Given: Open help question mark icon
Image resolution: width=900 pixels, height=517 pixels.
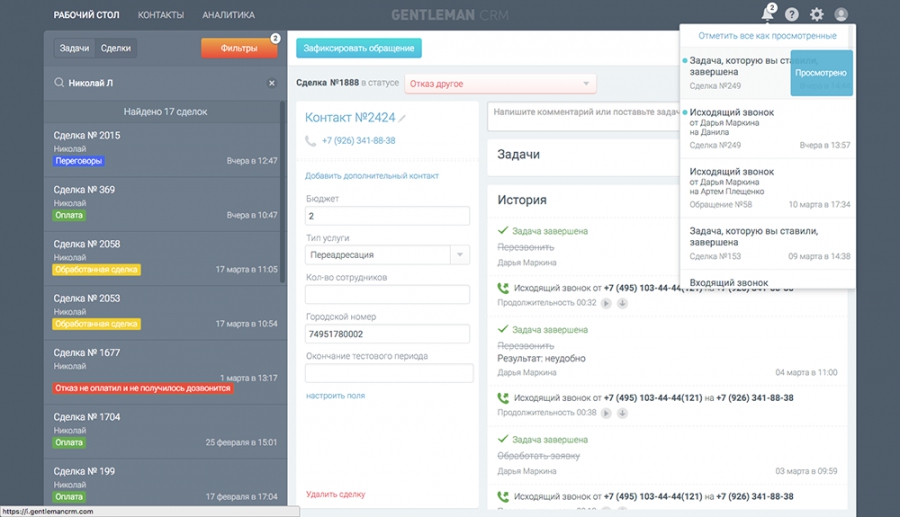Looking at the screenshot, I should pos(792,14).
